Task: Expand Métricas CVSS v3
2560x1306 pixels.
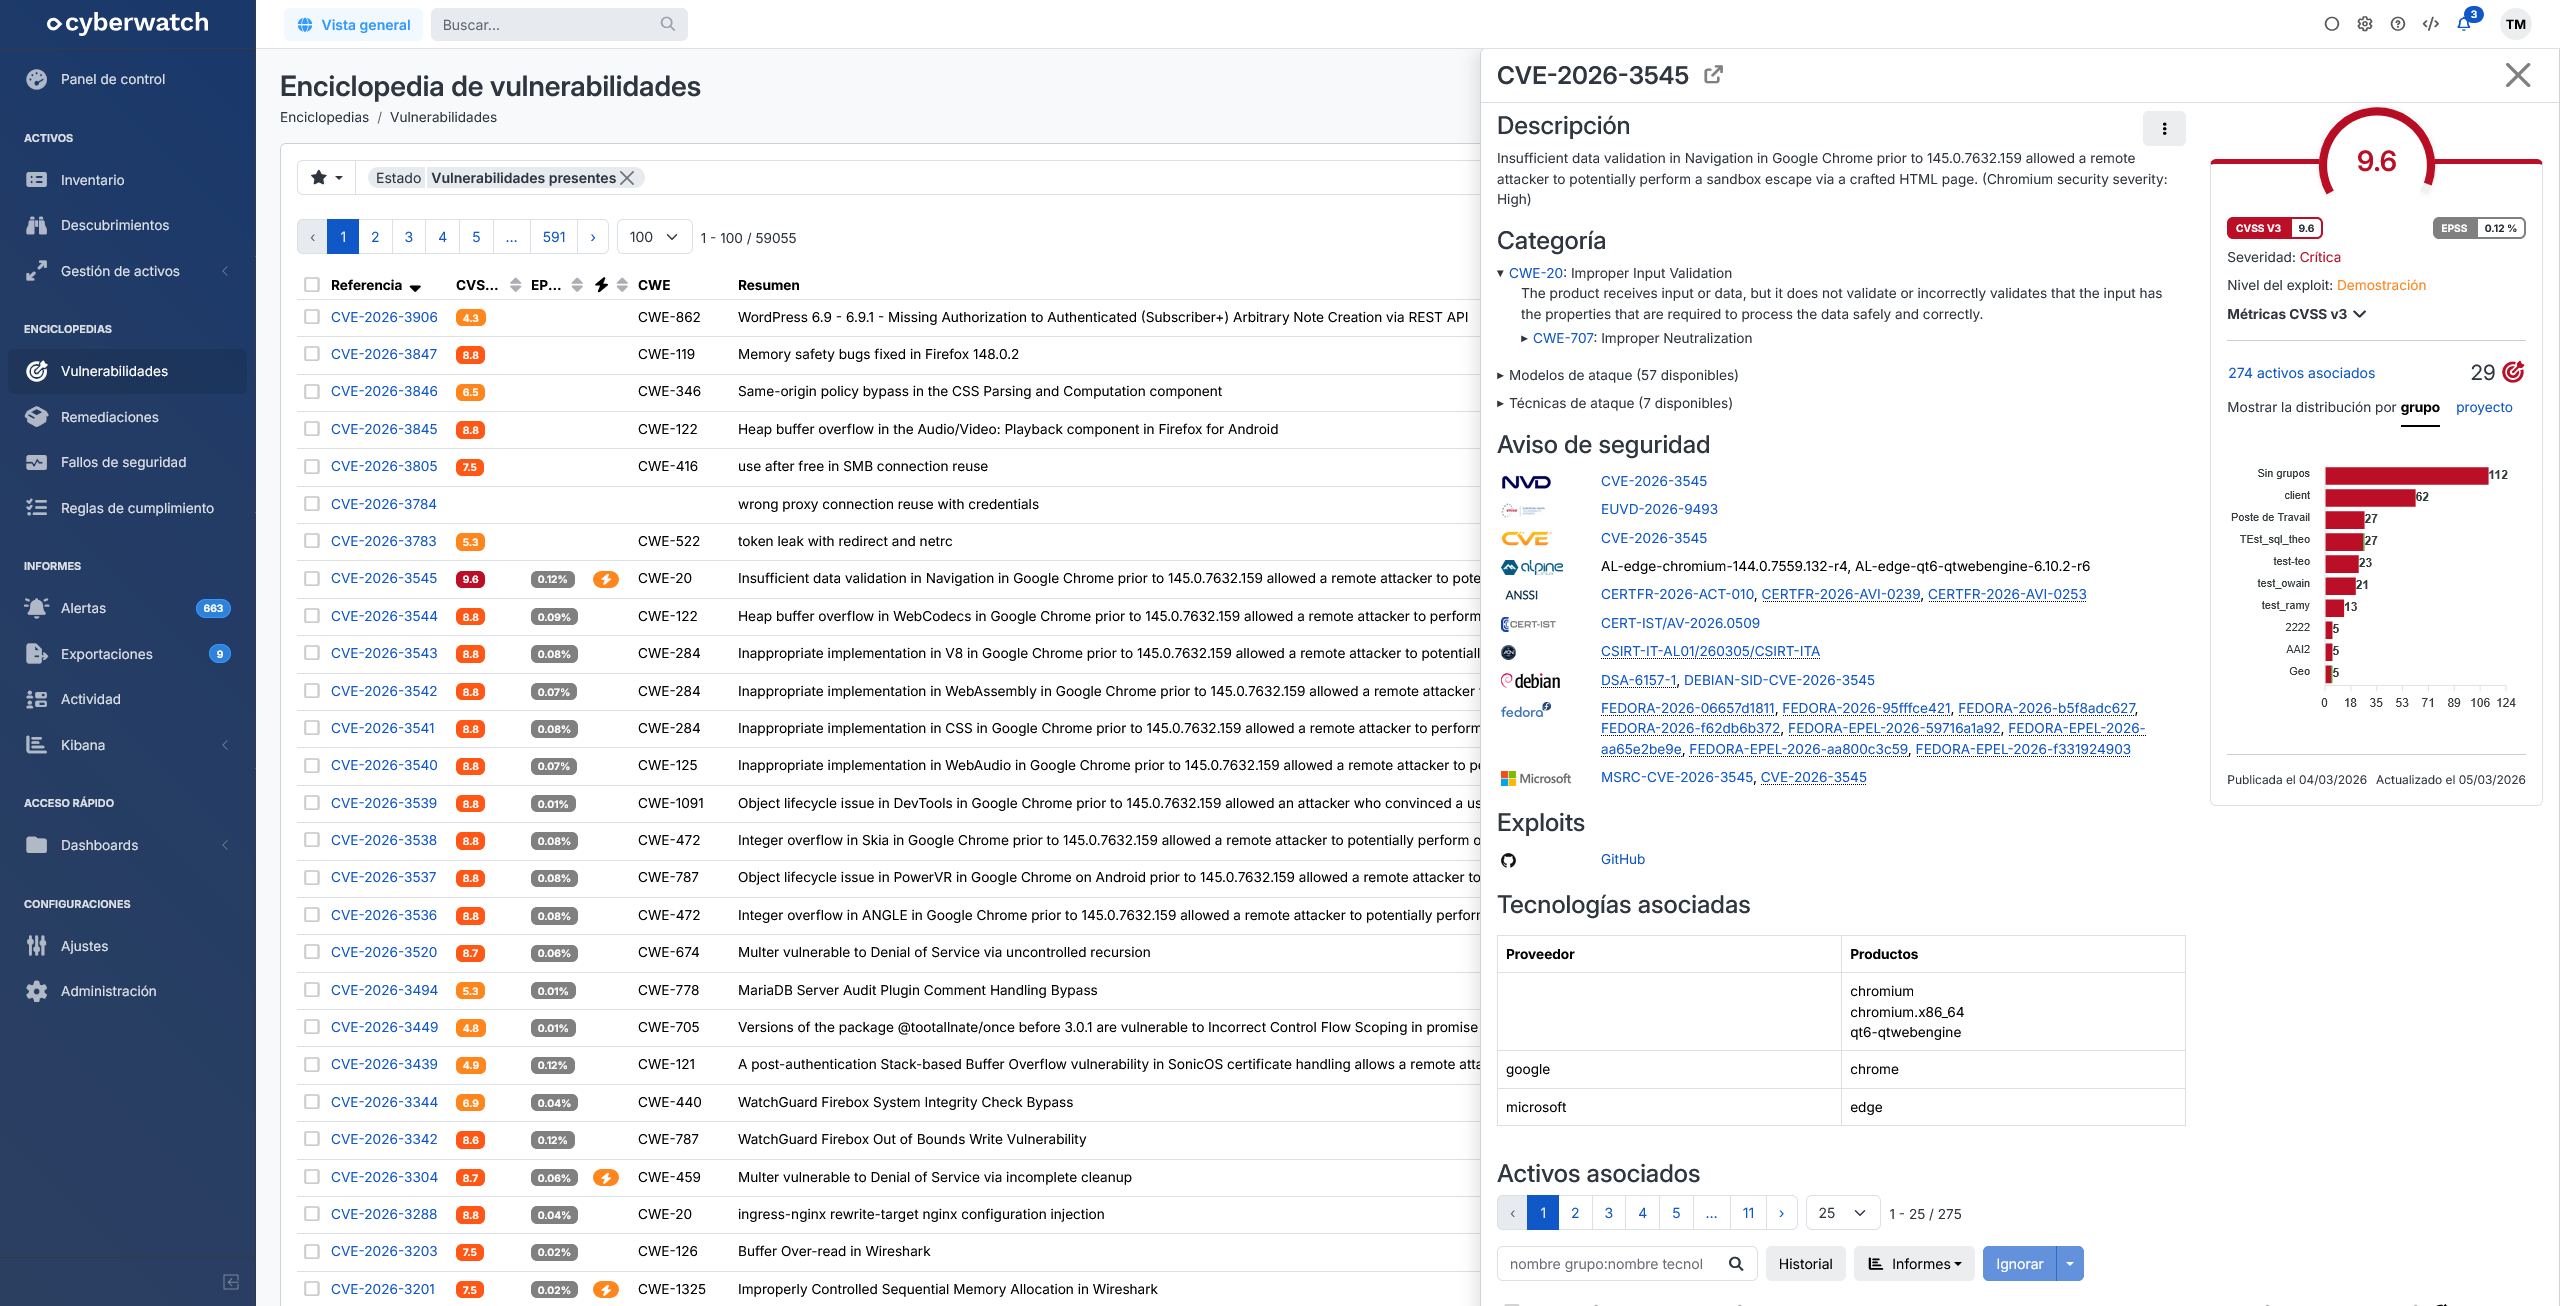Action: [2297, 314]
